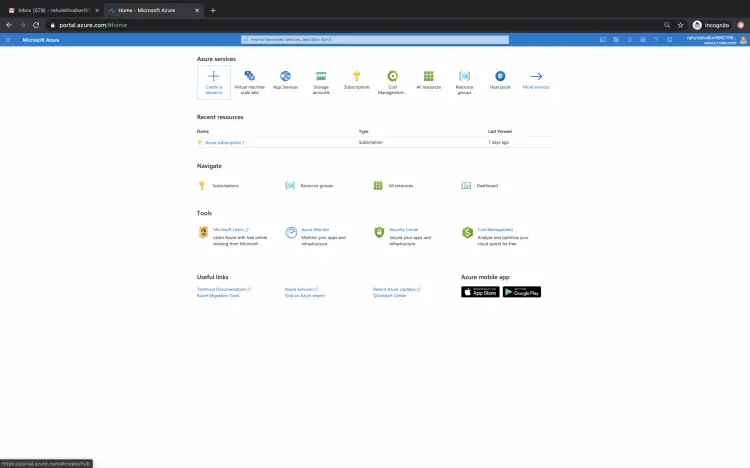Open Host pools service
The width and height of the screenshot is (750, 468).
pos(500,79)
